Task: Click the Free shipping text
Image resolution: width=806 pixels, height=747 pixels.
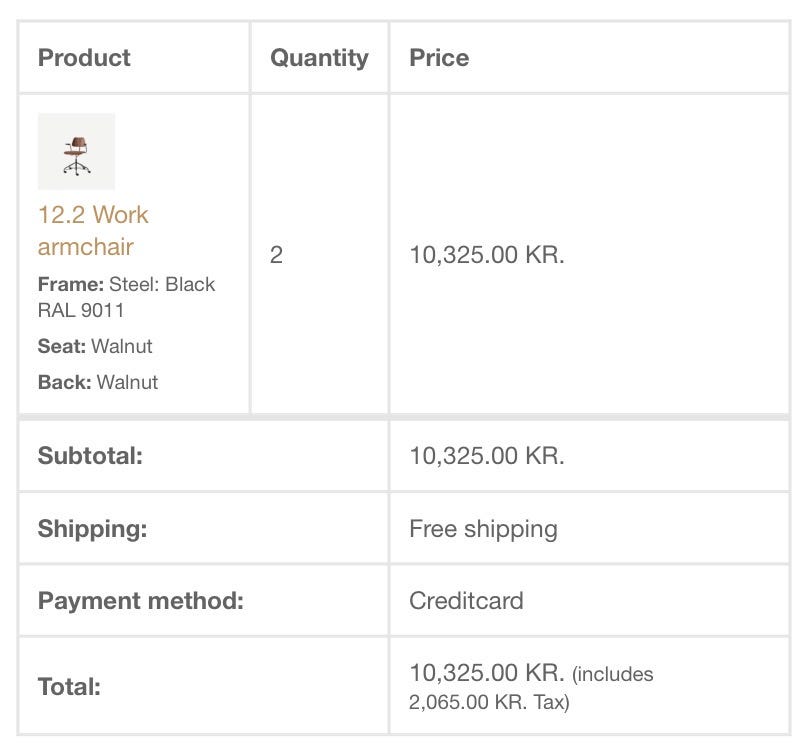Action: pos(483,529)
